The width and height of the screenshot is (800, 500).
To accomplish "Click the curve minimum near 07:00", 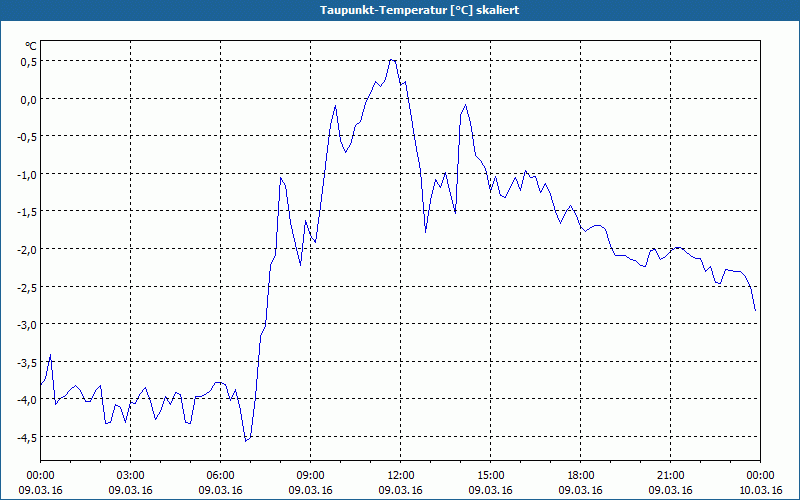I will [246, 441].
